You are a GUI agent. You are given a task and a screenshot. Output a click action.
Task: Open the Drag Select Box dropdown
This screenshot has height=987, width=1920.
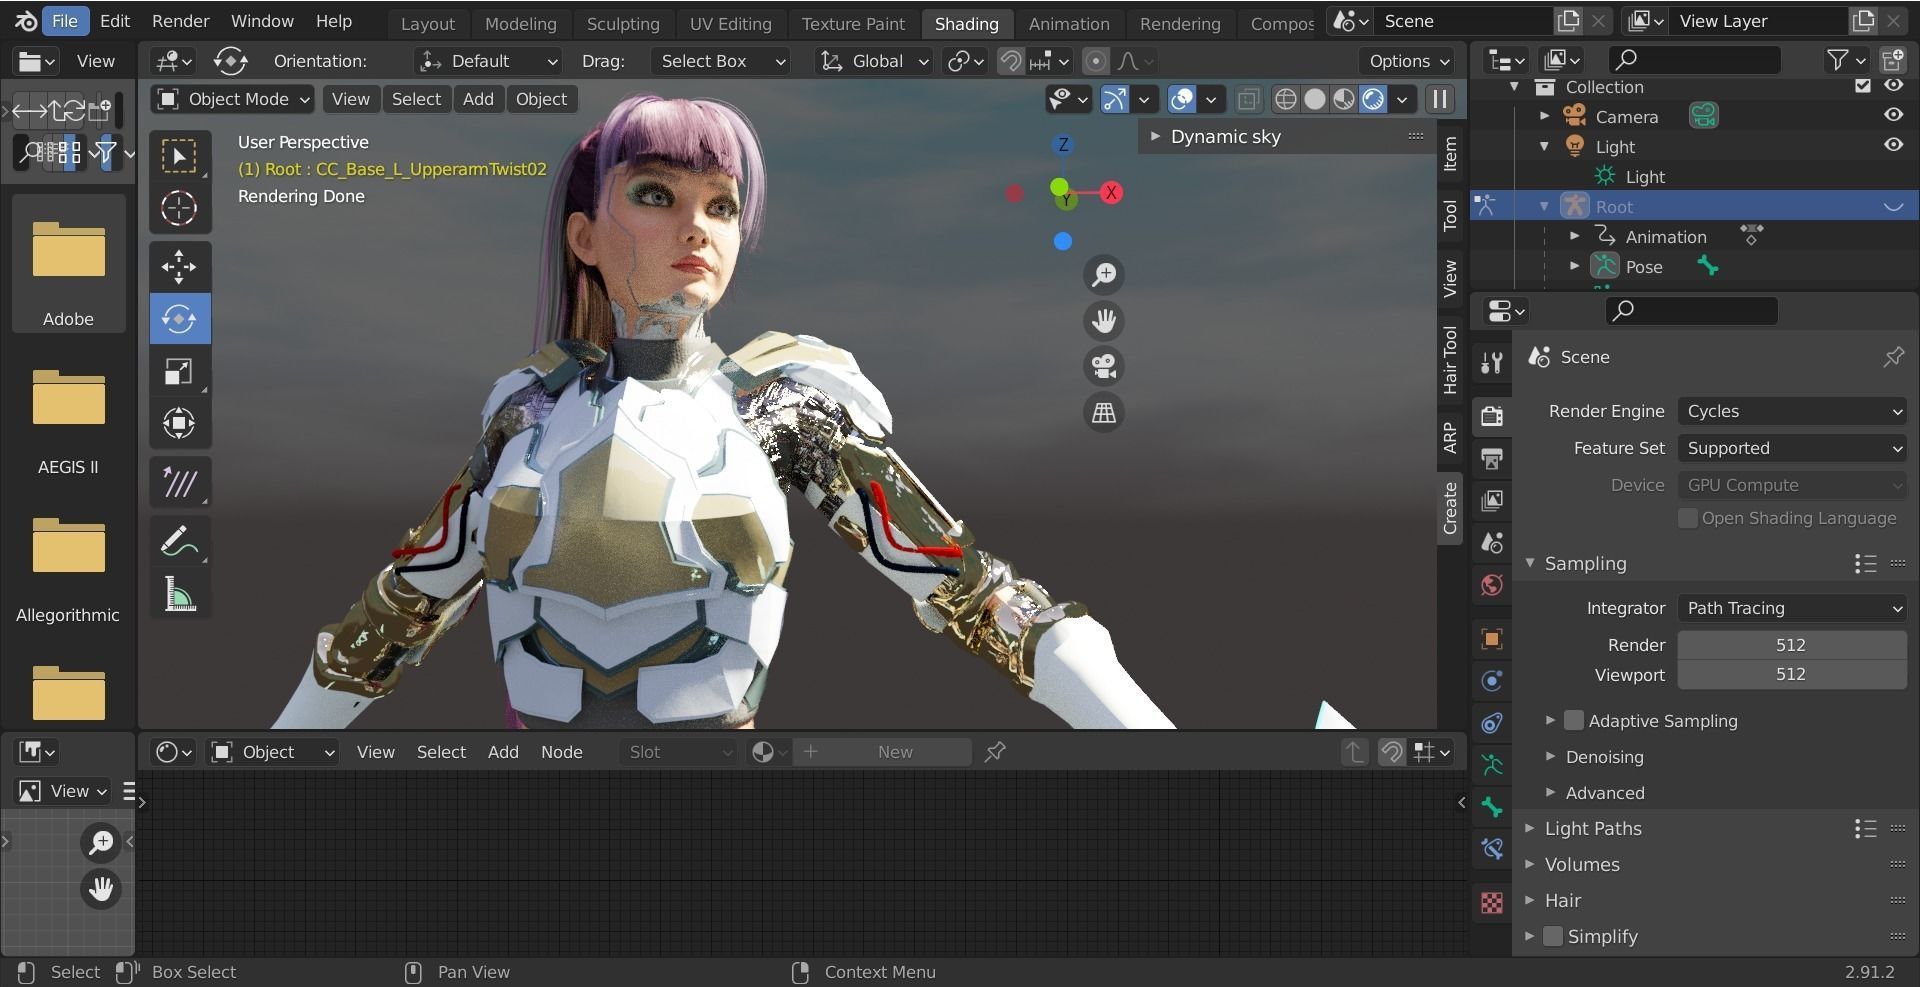pyautogui.click(x=720, y=61)
